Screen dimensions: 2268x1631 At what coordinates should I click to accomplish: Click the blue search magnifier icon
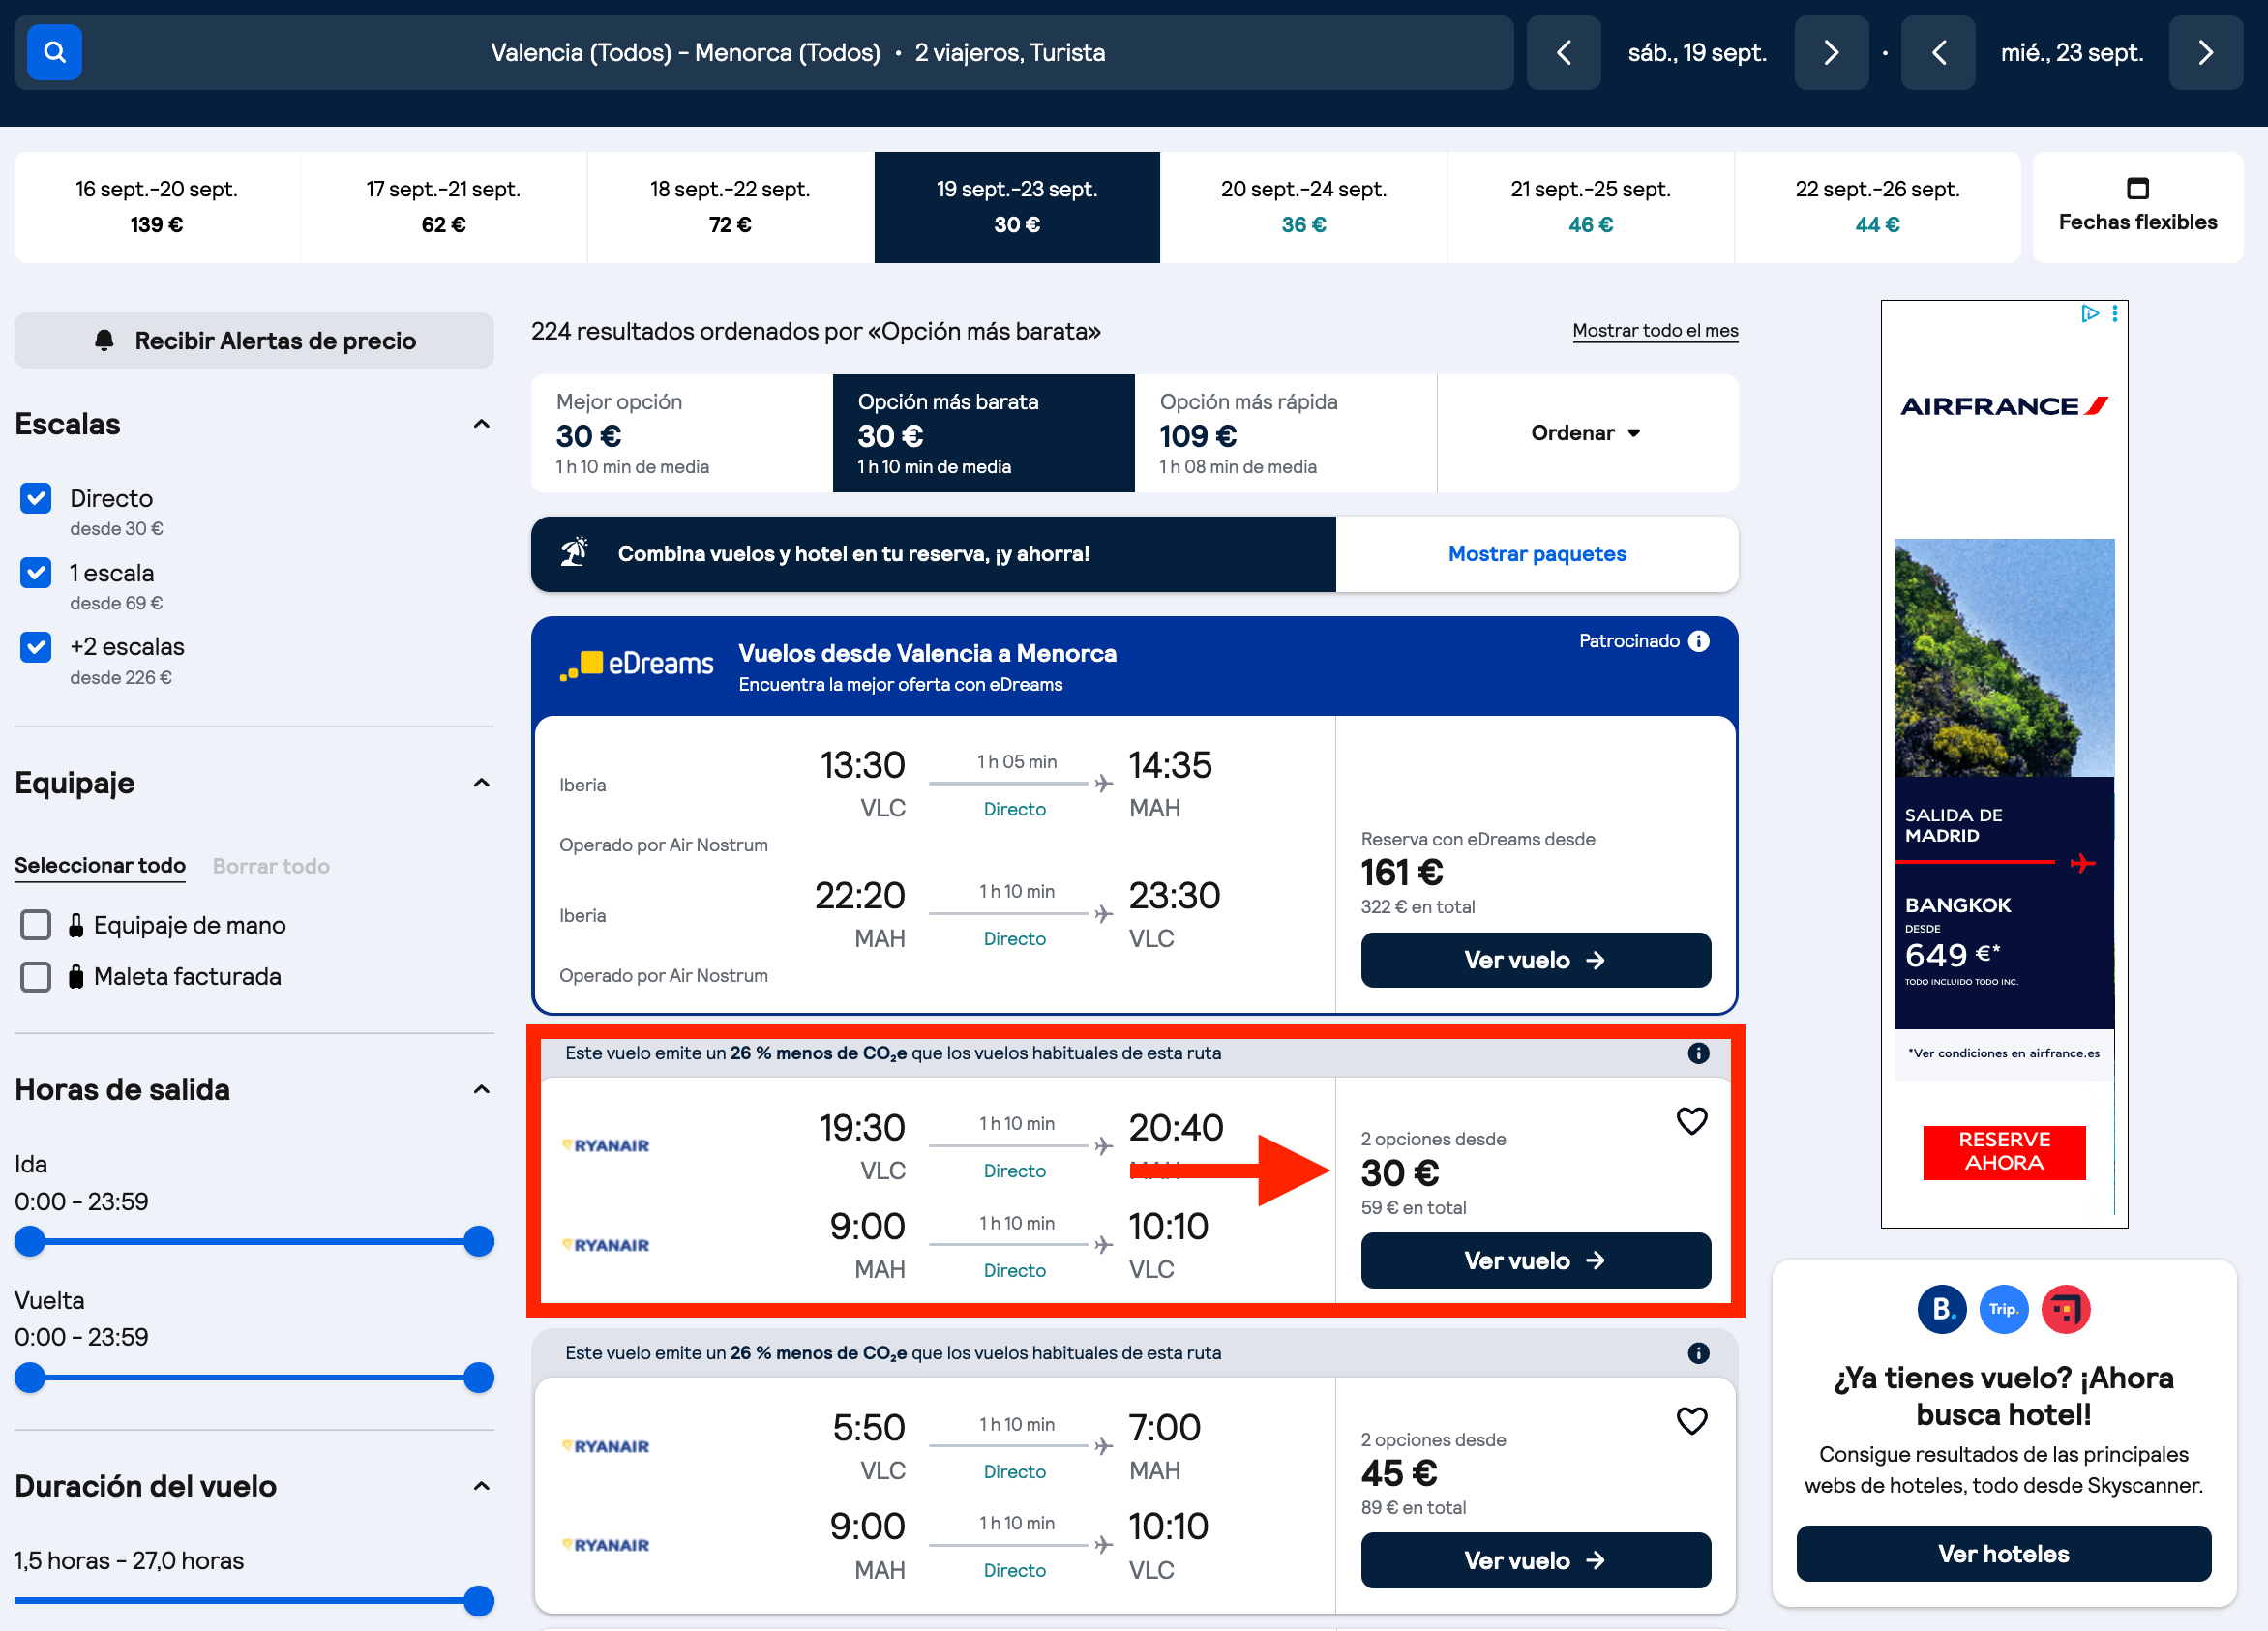tap(54, 52)
